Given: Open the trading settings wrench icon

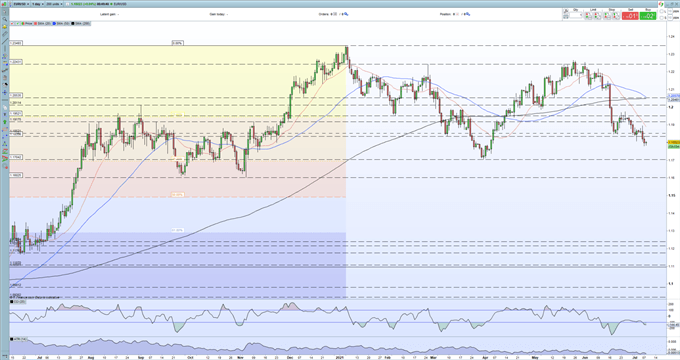Looking at the screenshot, I should (566, 11).
